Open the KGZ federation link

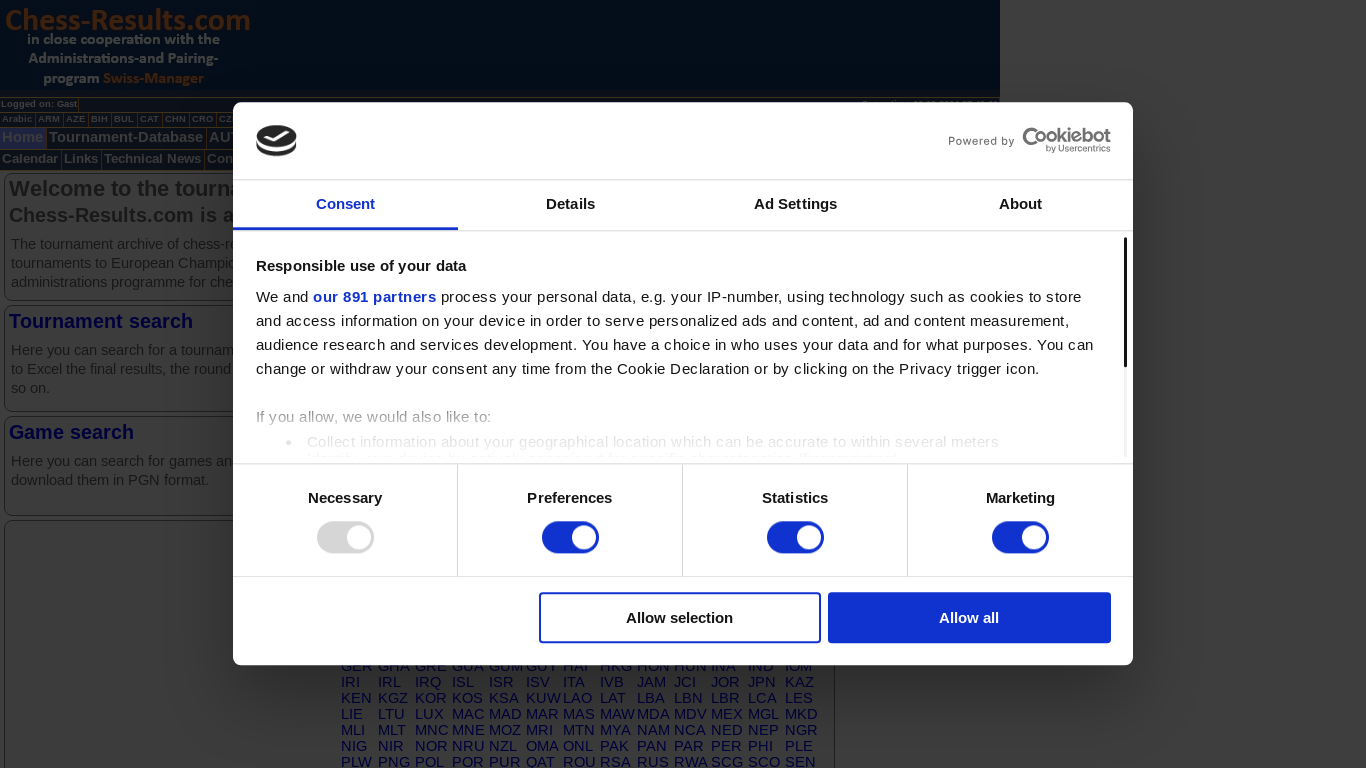393,698
